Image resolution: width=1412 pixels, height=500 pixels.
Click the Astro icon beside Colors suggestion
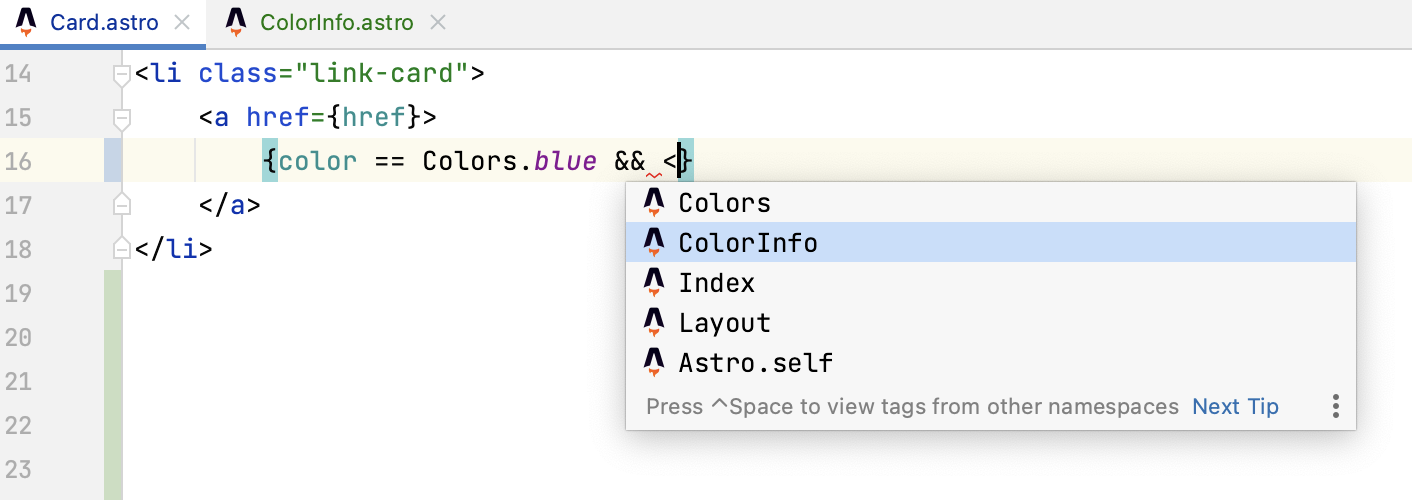pyautogui.click(x=654, y=203)
